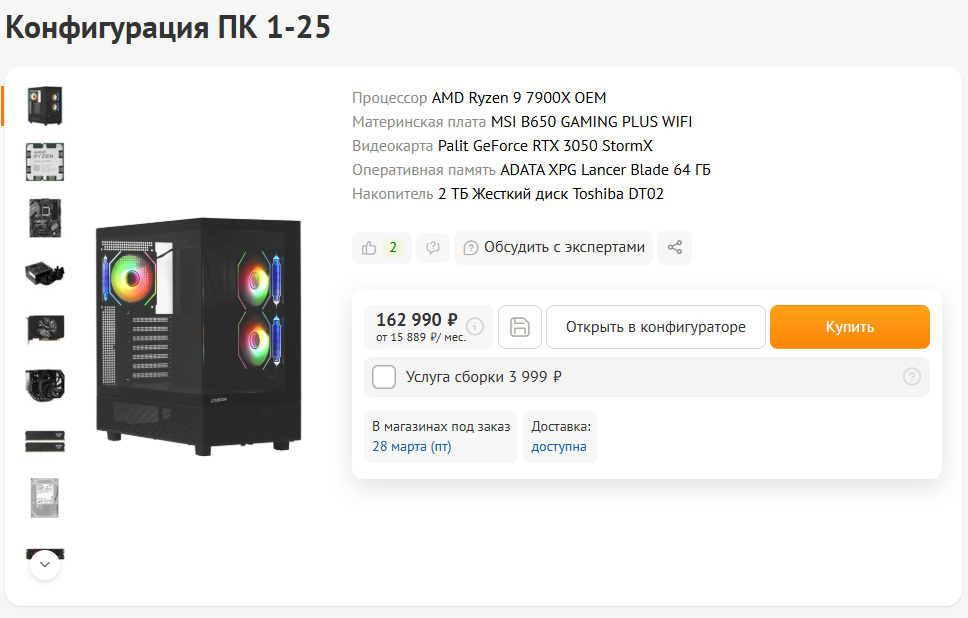Click the assembly service help question icon
The width and height of the screenshot is (968, 618).
pos(912,377)
